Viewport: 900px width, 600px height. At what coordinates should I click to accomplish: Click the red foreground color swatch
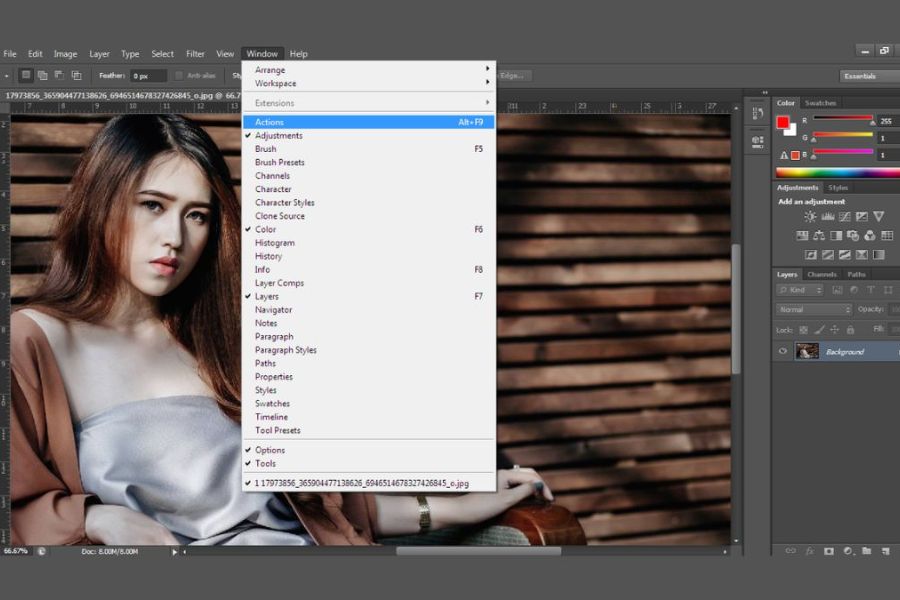[784, 123]
